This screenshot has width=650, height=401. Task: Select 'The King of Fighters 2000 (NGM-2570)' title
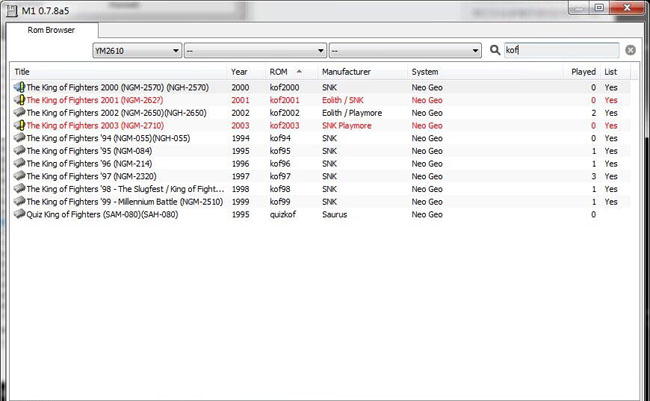[x=118, y=87]
